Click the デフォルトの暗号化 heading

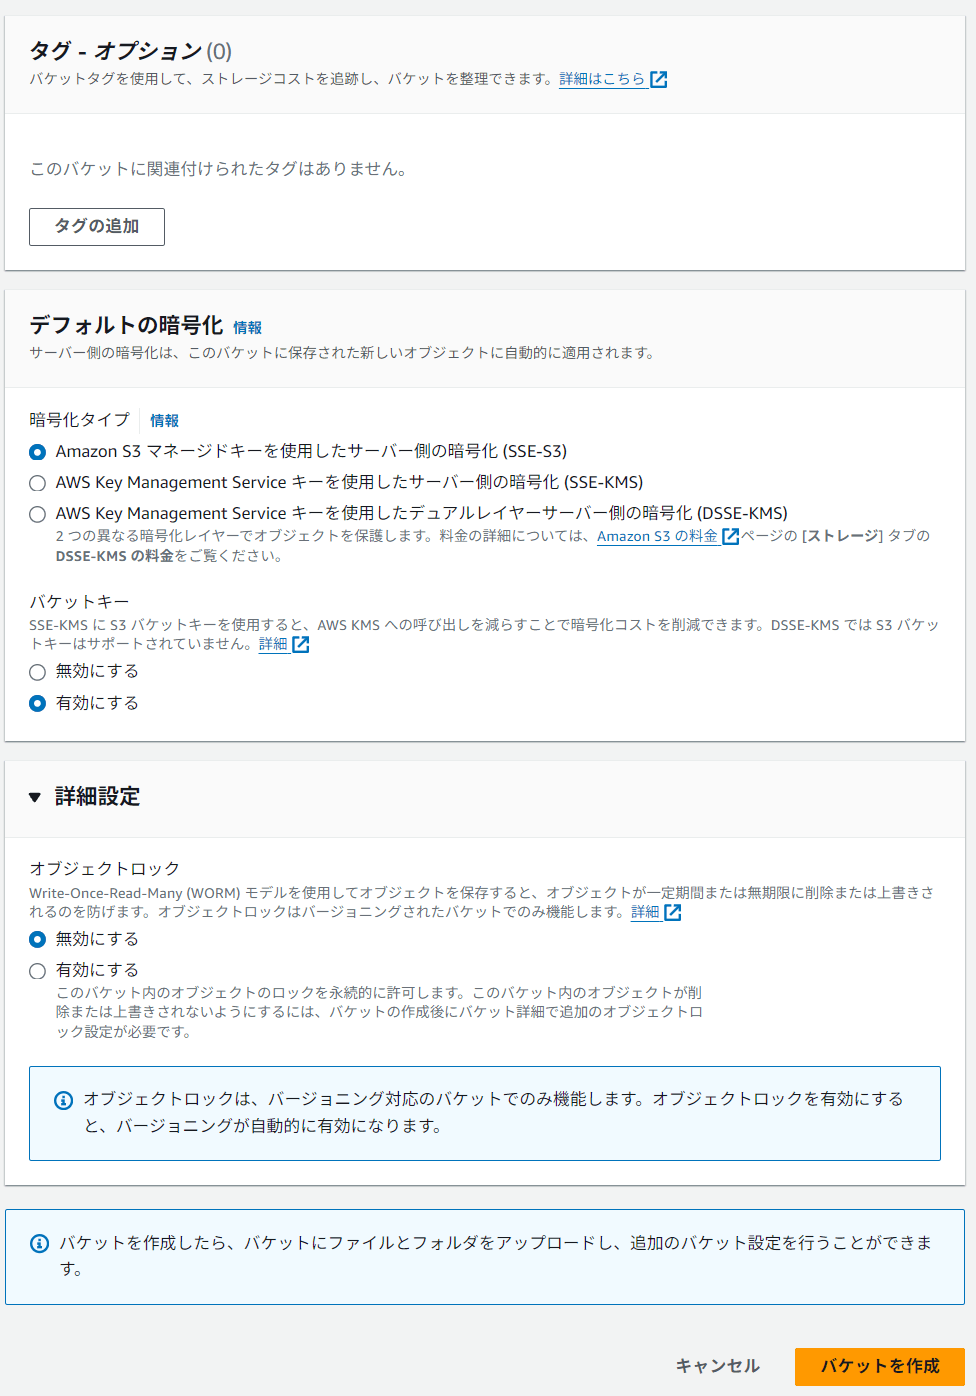pyautogui.click(x=126, y=325)
